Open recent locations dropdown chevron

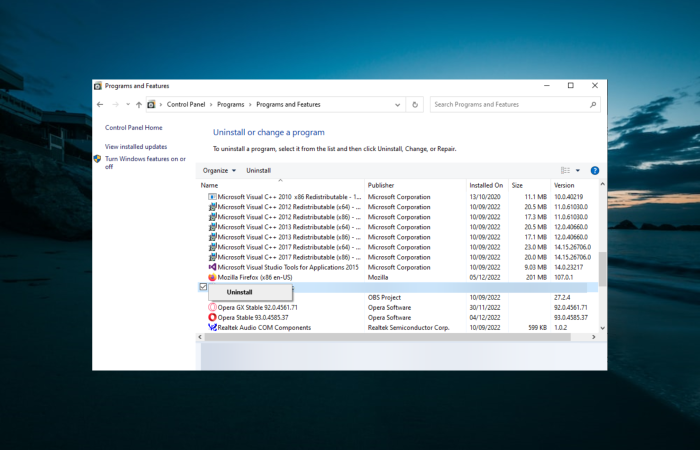tap(128, 104)
